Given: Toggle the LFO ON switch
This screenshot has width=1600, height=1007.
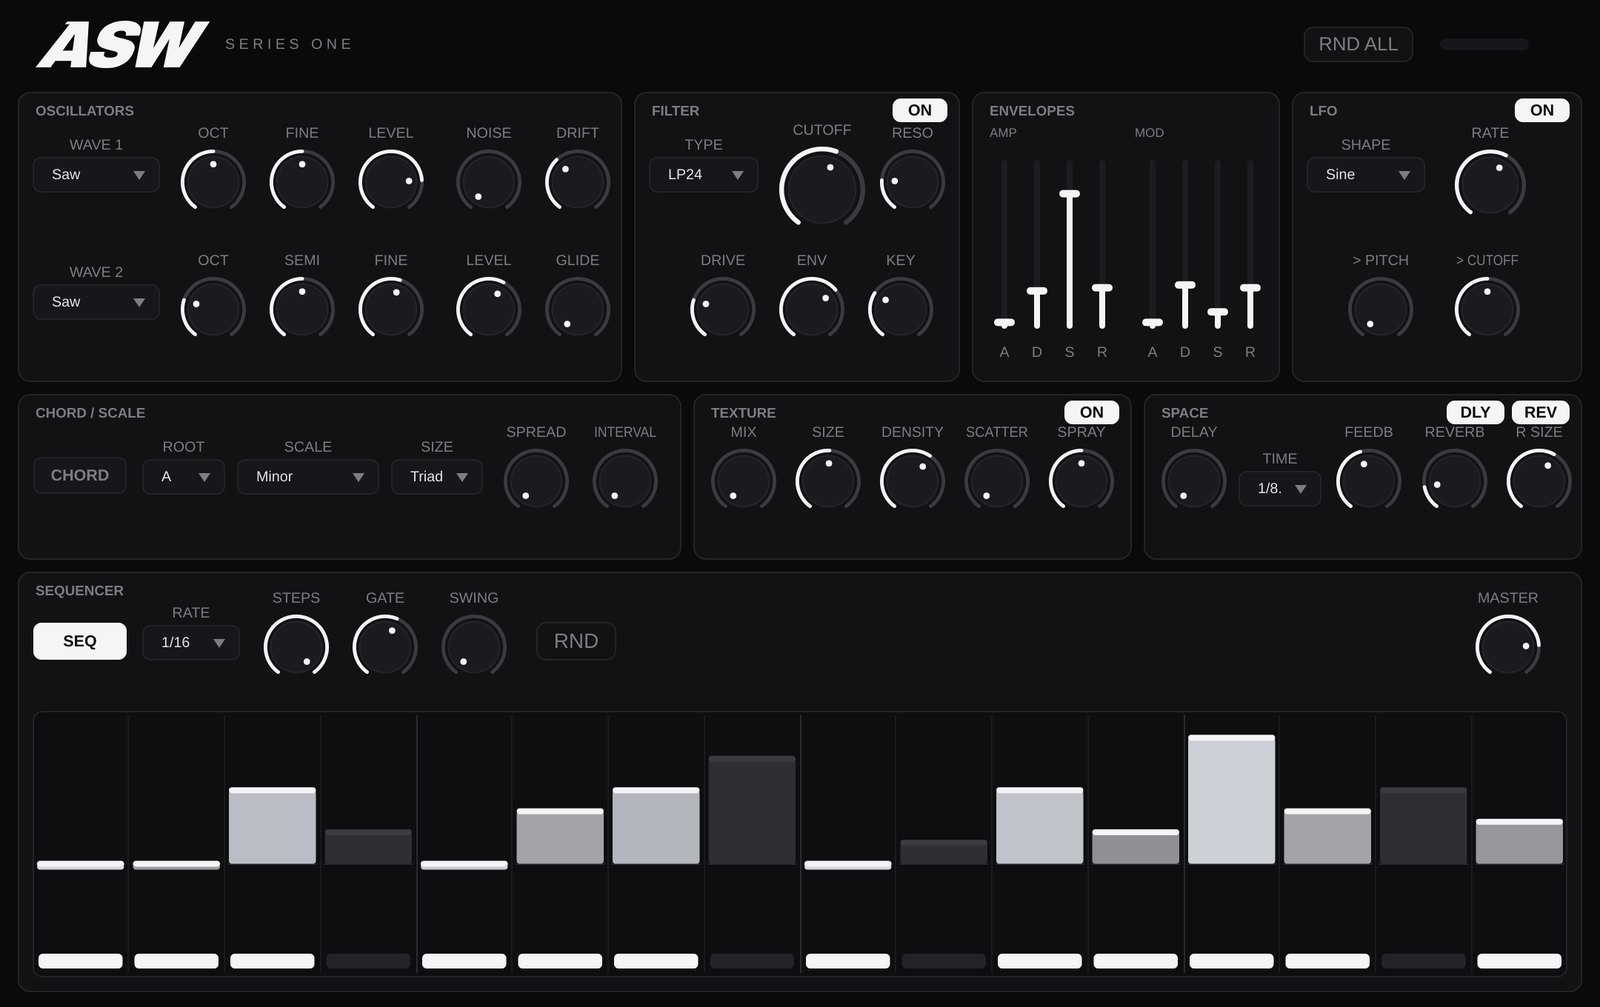Looking at the screenshot, I should click(1542, 110).
